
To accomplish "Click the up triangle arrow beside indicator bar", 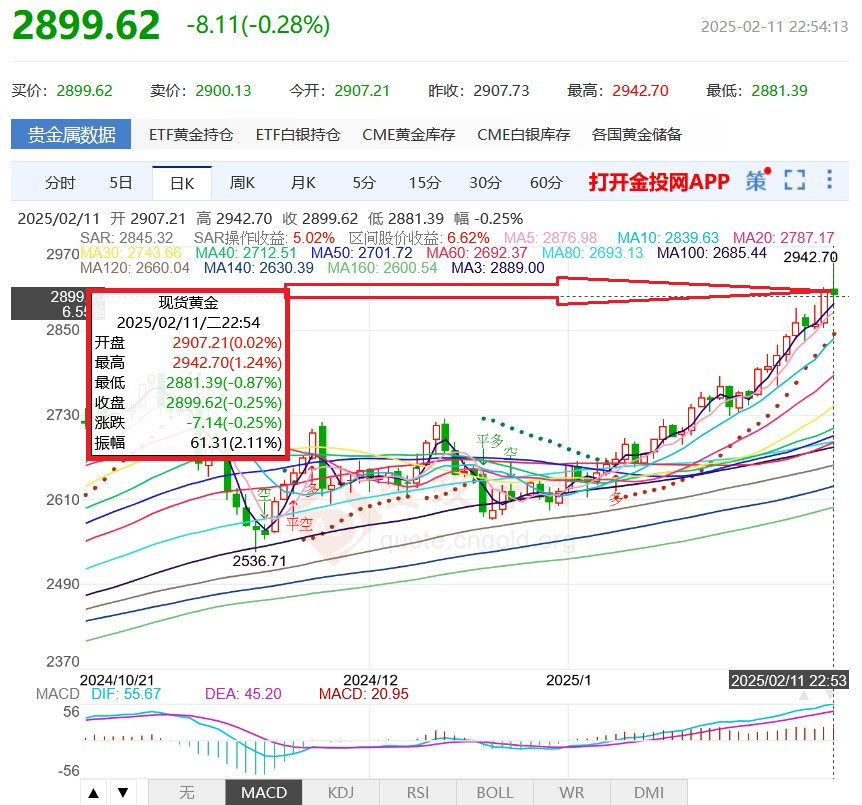I will pos(93,791).
